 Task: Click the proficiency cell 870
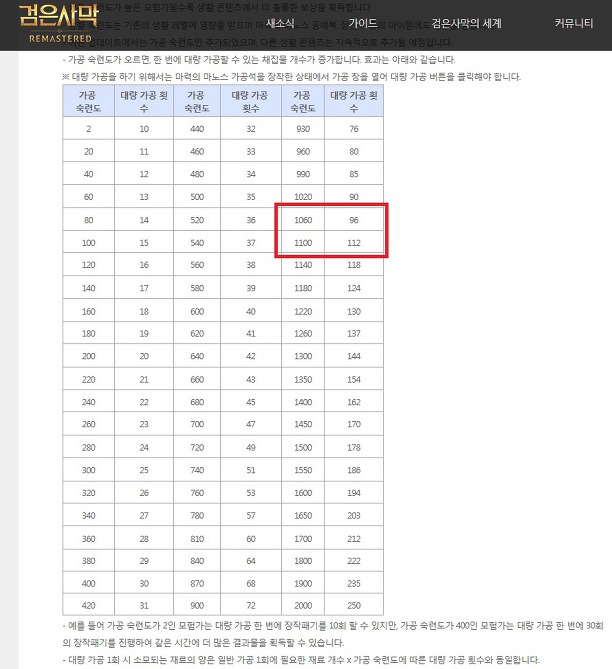tap(197, 584)
